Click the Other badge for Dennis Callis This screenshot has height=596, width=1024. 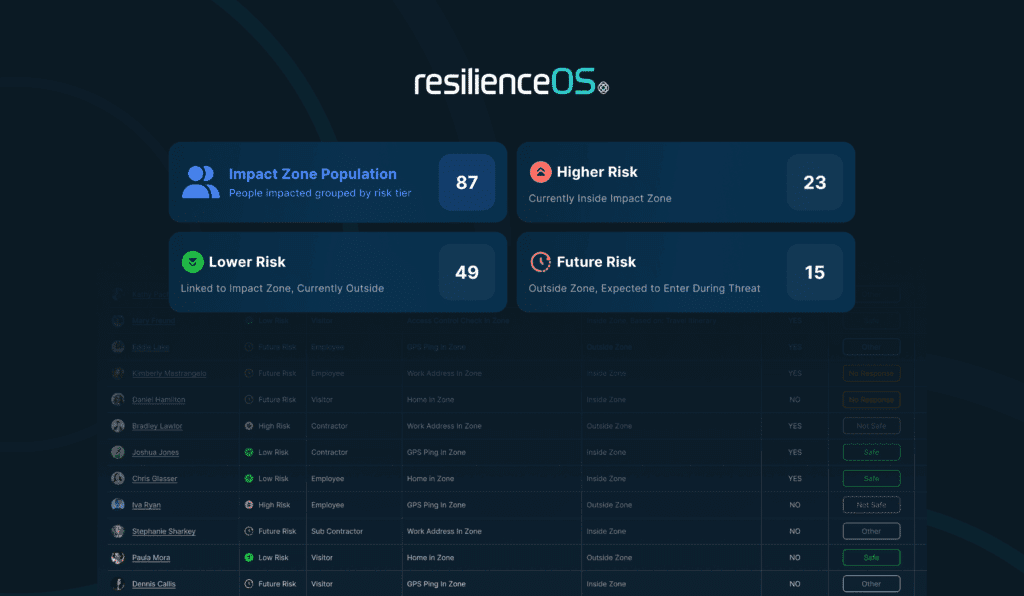(x=871, y=584)
